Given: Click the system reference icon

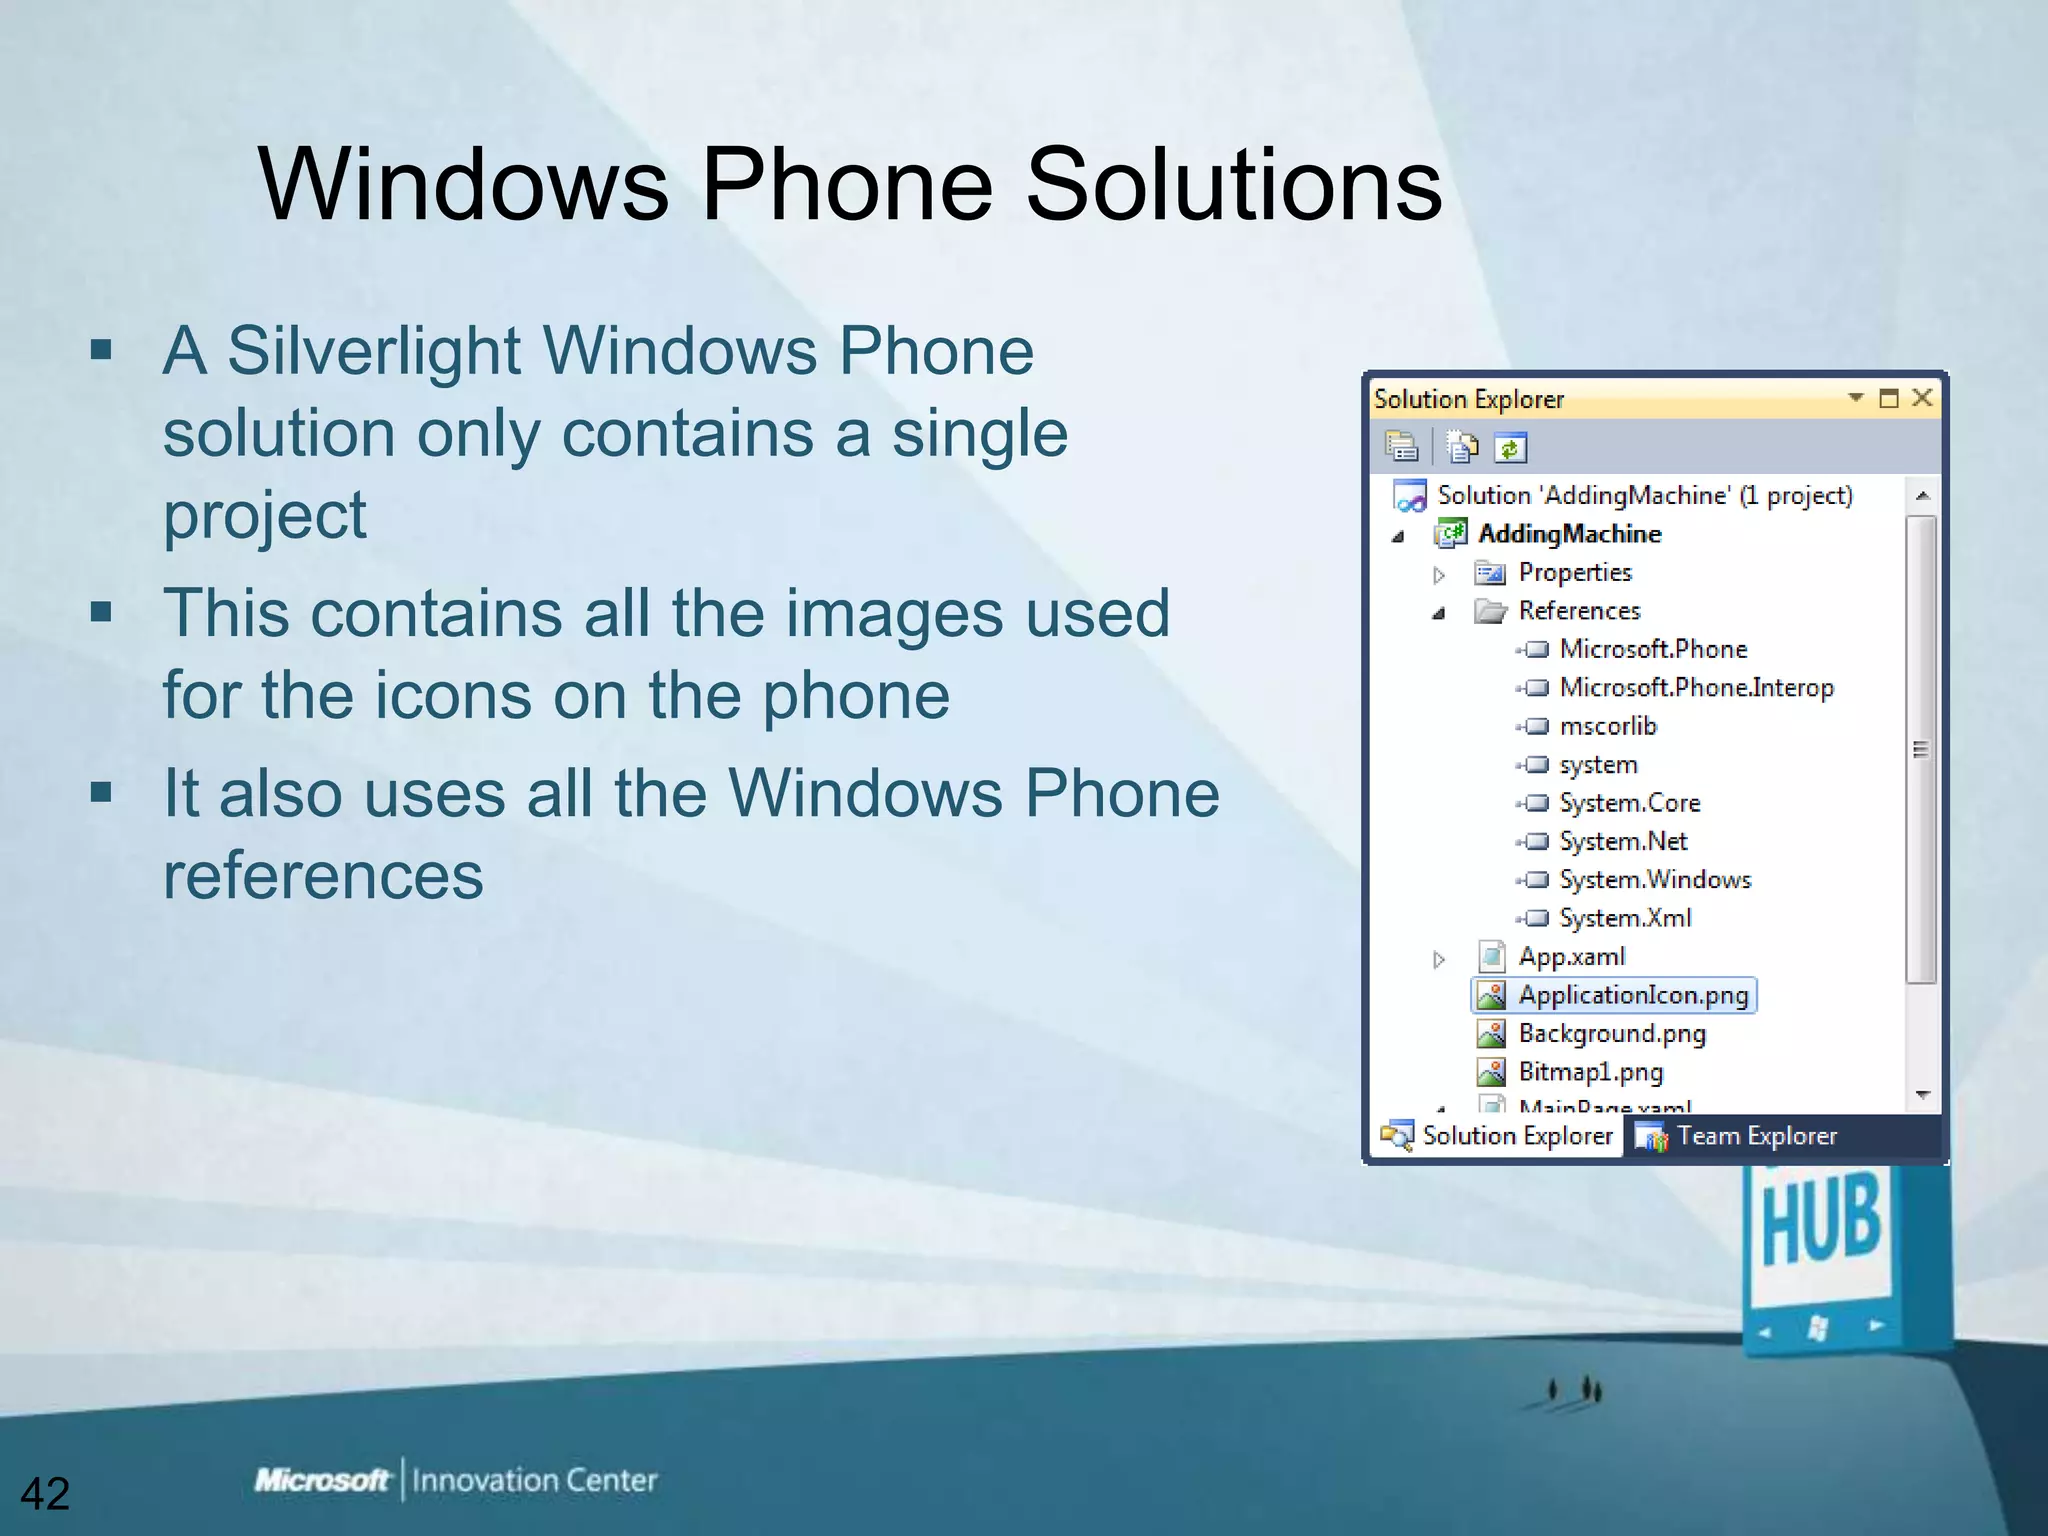Looking at the screenshot, I should pyautogui.click(x=1533, y=765).
